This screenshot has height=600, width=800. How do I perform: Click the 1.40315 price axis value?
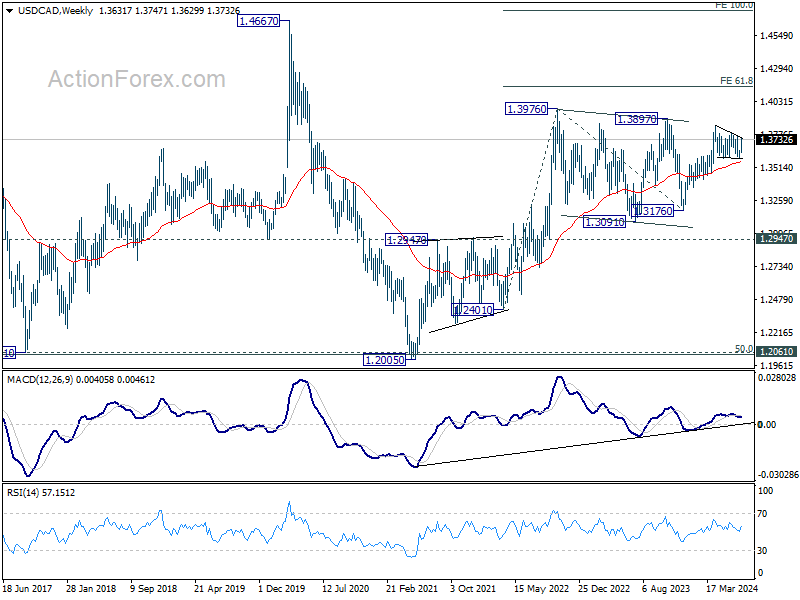point(777,102)
